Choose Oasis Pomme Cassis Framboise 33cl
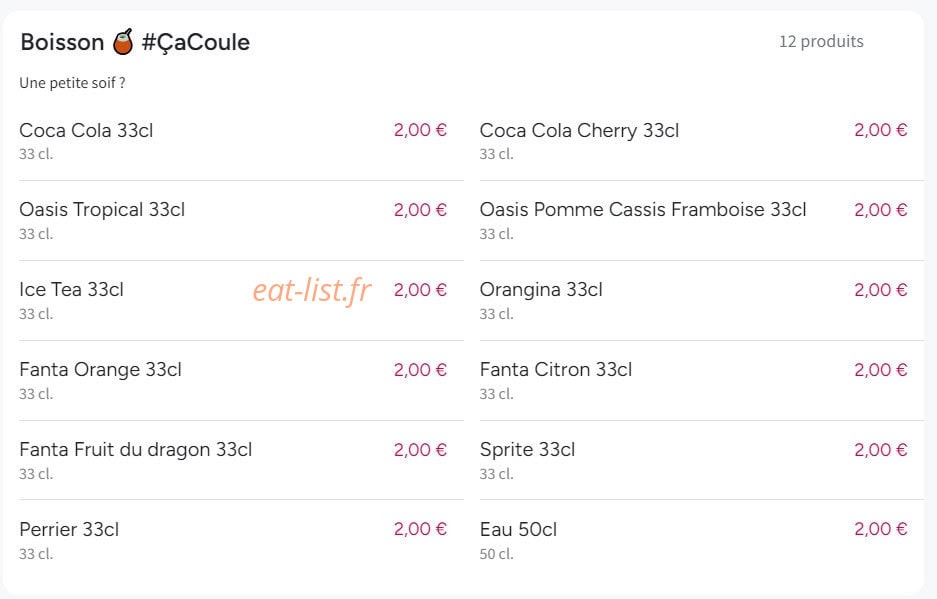 pyautogui.click(x=702, y=221)
